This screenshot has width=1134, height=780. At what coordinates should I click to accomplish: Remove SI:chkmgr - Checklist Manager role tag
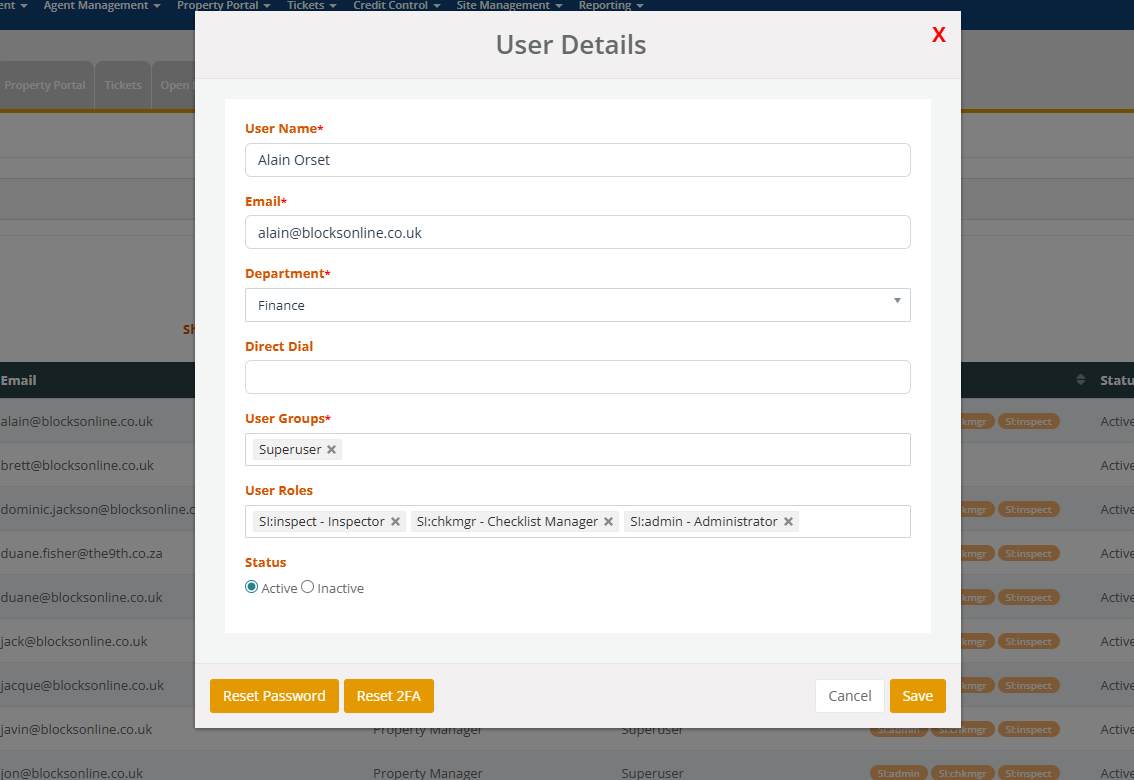(608, 522)
